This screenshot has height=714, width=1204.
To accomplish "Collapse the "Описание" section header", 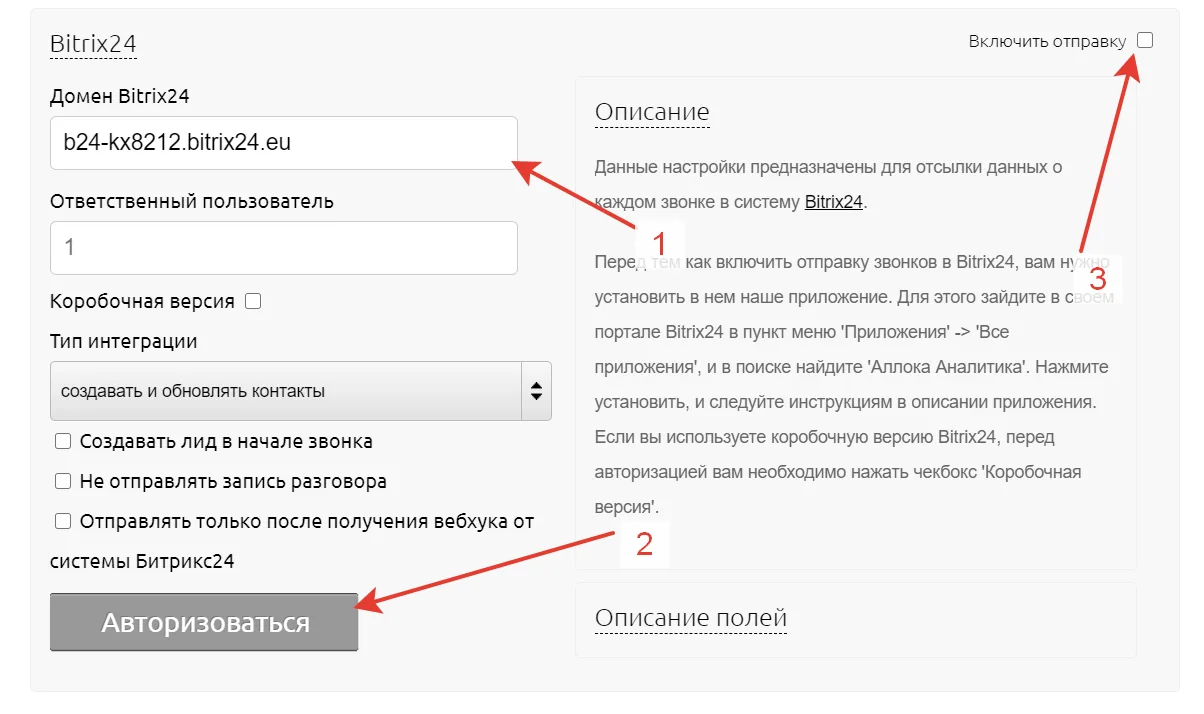I will (x=652, y=112).
